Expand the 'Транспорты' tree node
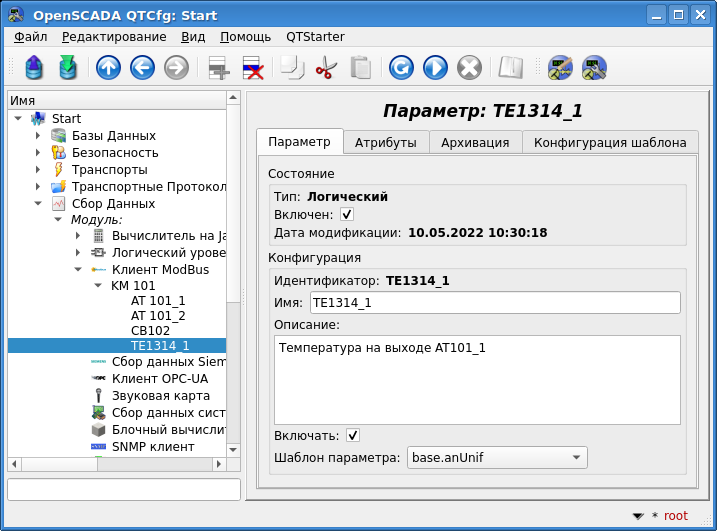 pyautogui.click(x=38, y=170)
